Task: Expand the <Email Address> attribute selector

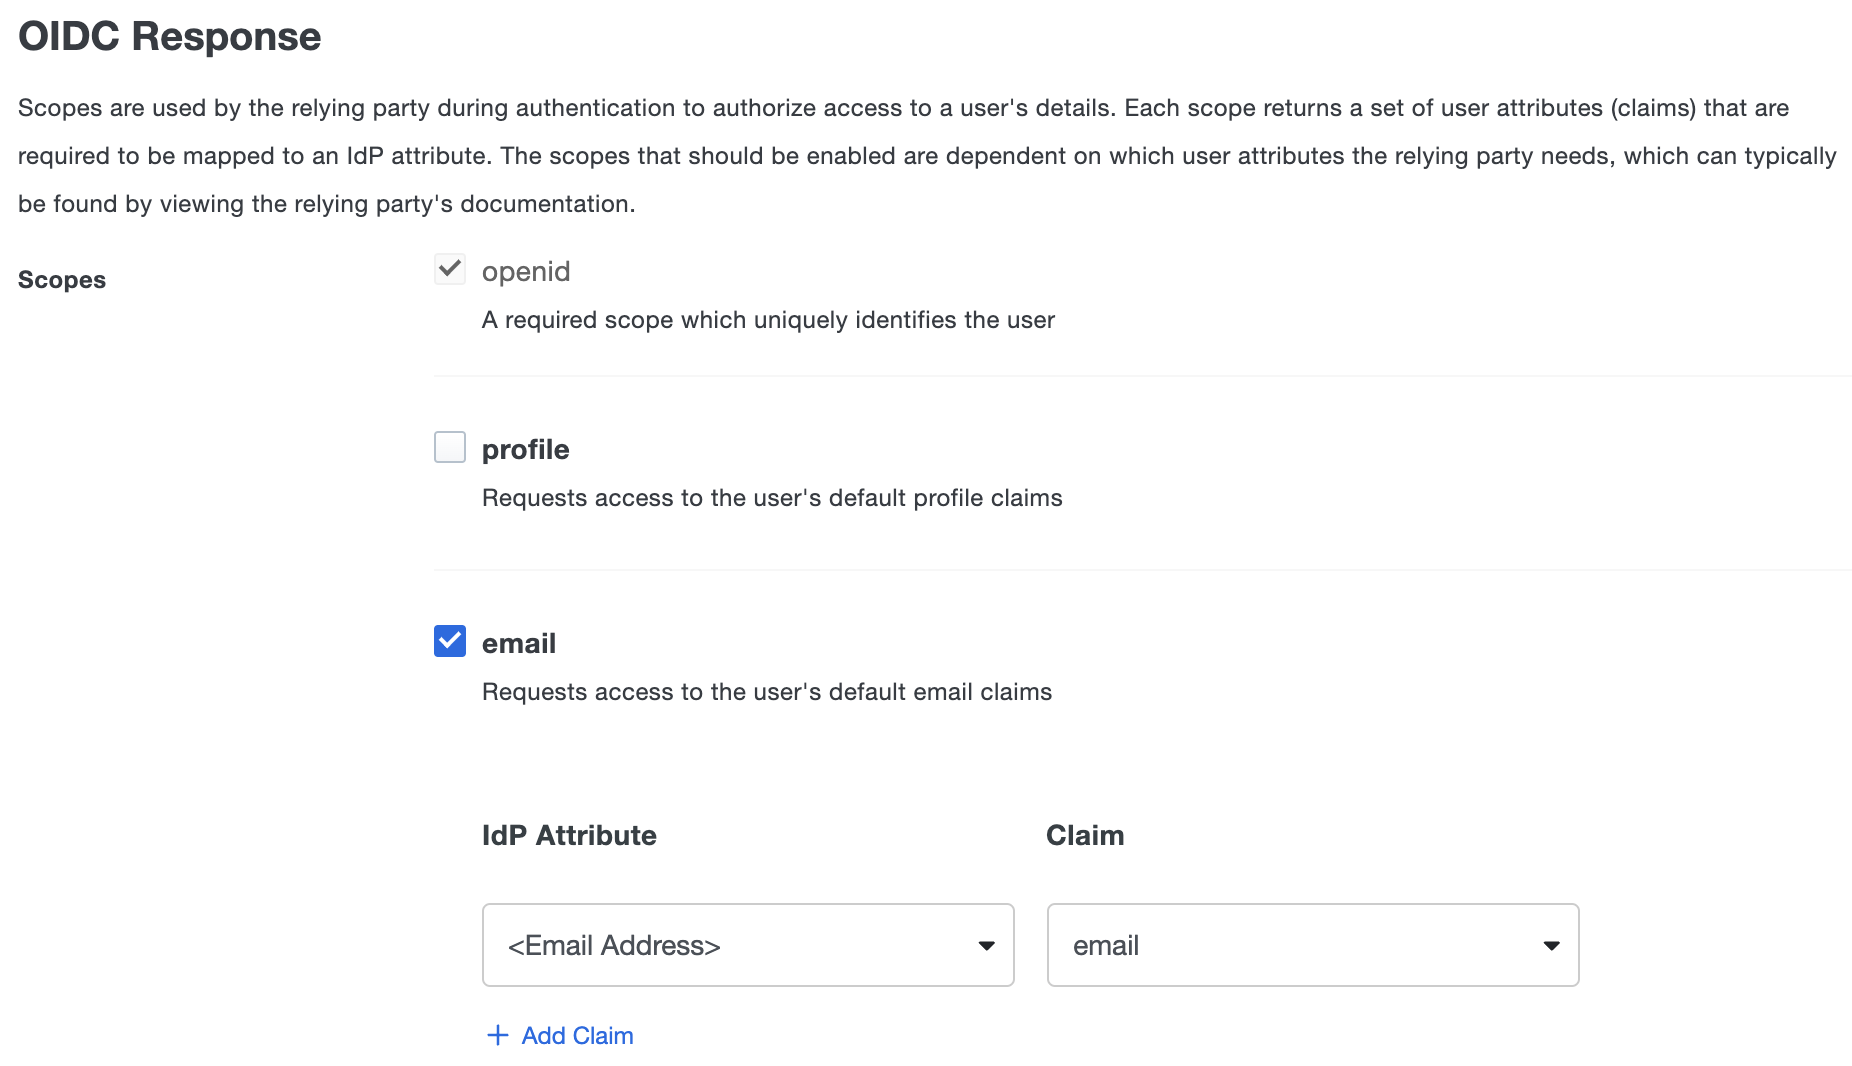Action: pyautogui.click(x=747, y=945)
